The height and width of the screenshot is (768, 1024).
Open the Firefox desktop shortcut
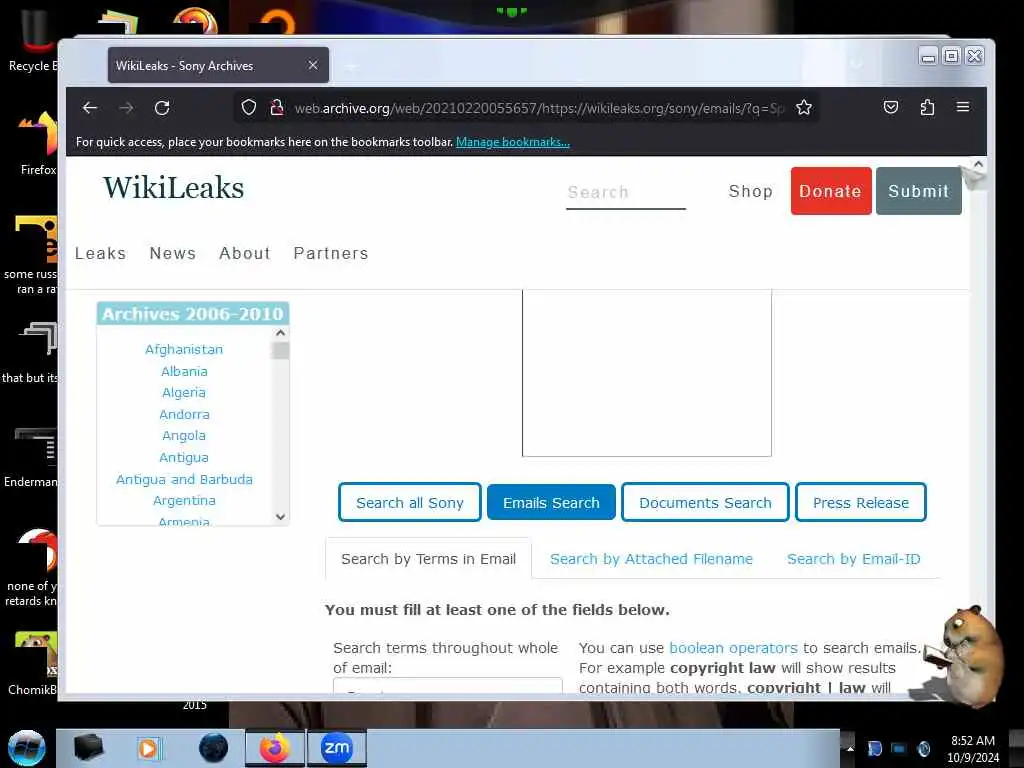coord(38,144)
